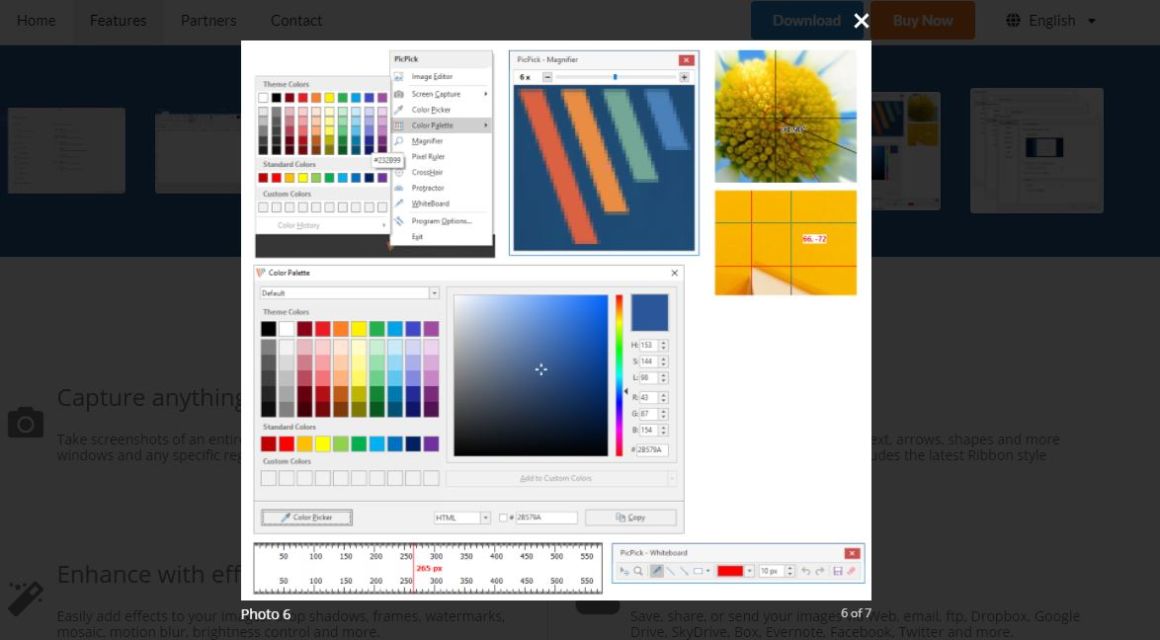Image resolution: width=1160 pixels, height=640 pixels.
Task: Close the PicPick Magnifier window
Action: (x=687, y=60)
